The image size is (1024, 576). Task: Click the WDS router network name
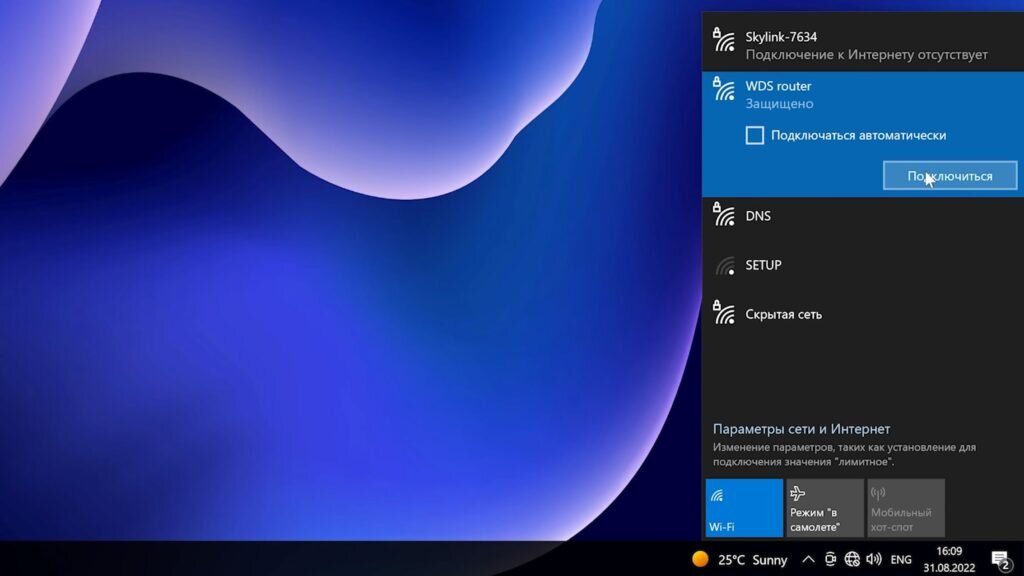click(x=778, y=86)
